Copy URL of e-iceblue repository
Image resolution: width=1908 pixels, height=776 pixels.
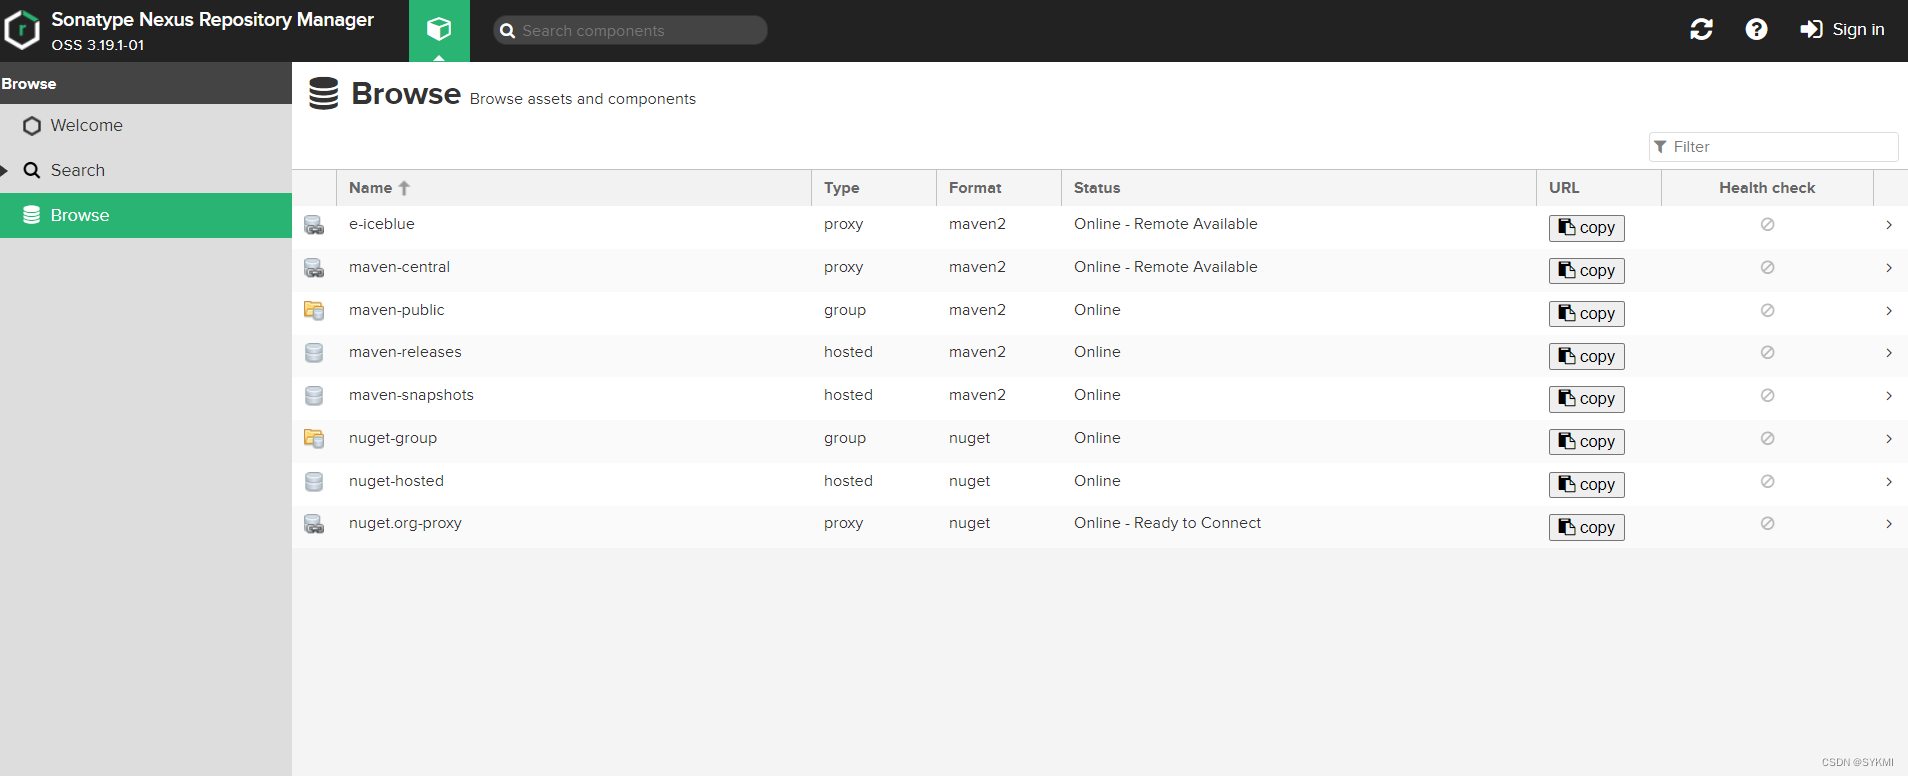[x=1586, y=228]
